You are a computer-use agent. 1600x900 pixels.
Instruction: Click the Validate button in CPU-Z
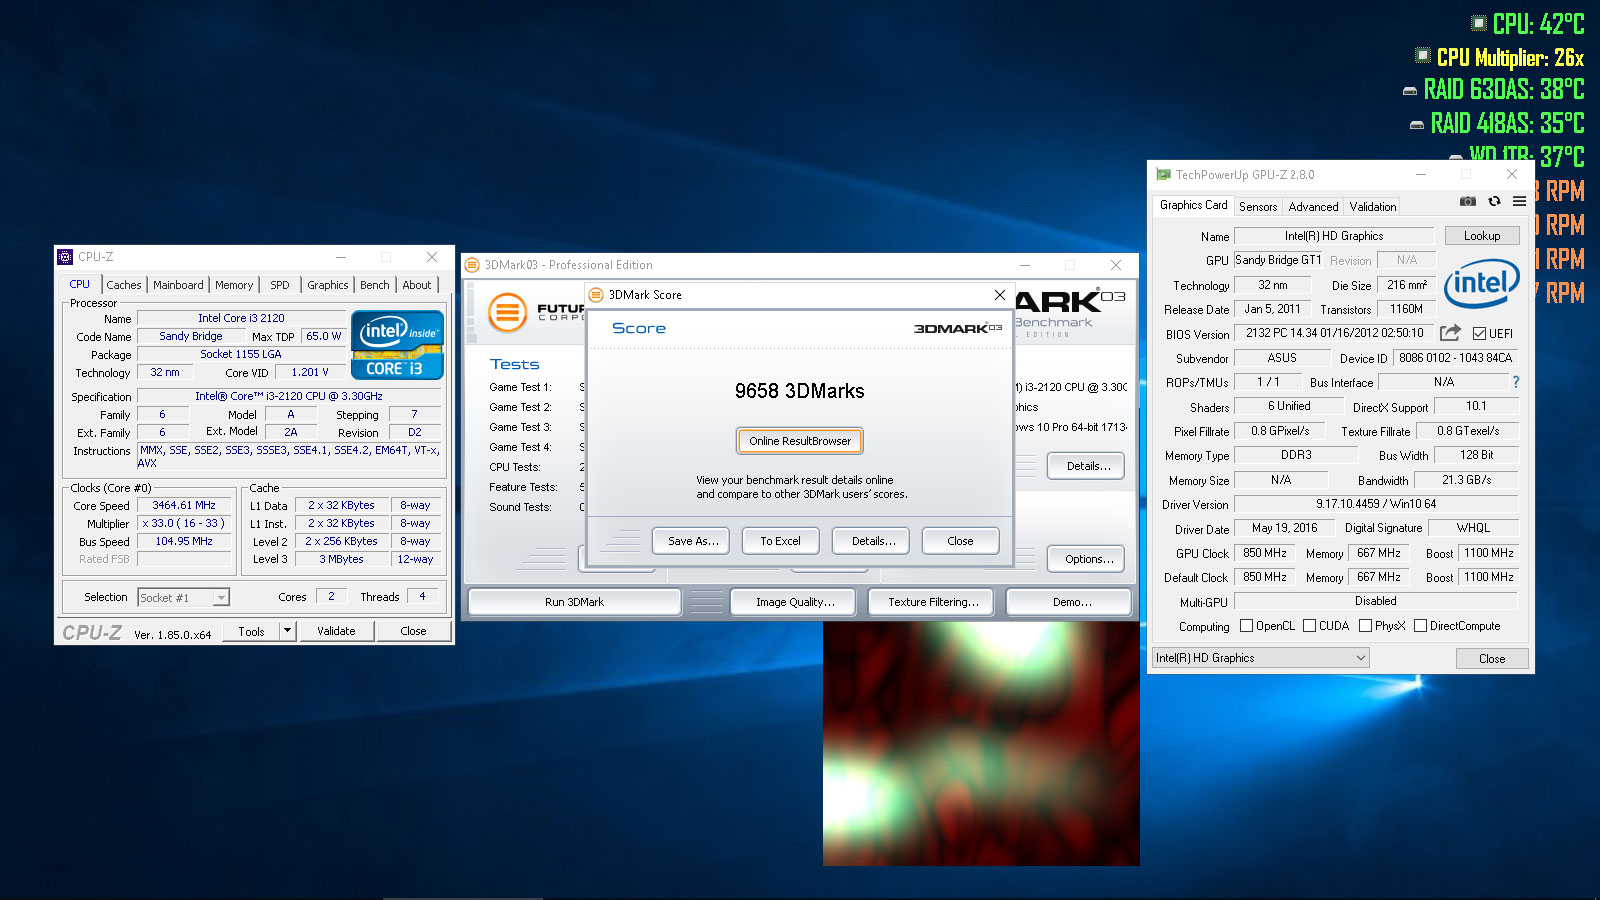coord(336,631)
